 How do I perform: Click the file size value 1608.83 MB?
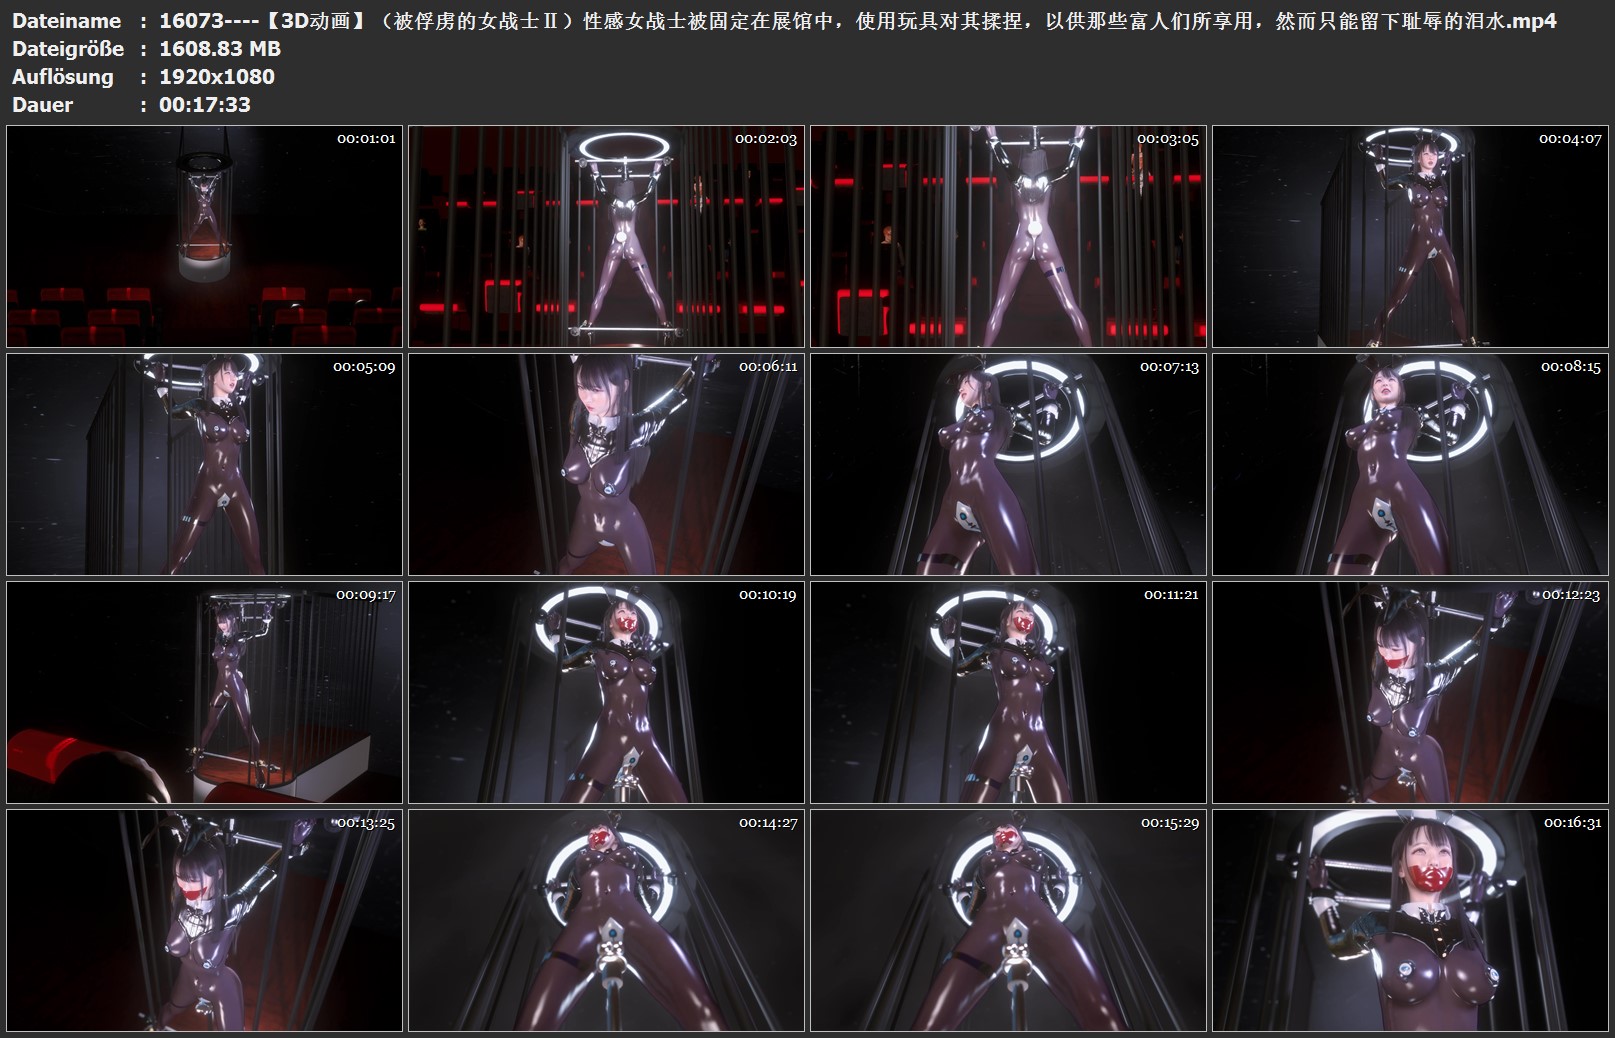click(220, 49)
